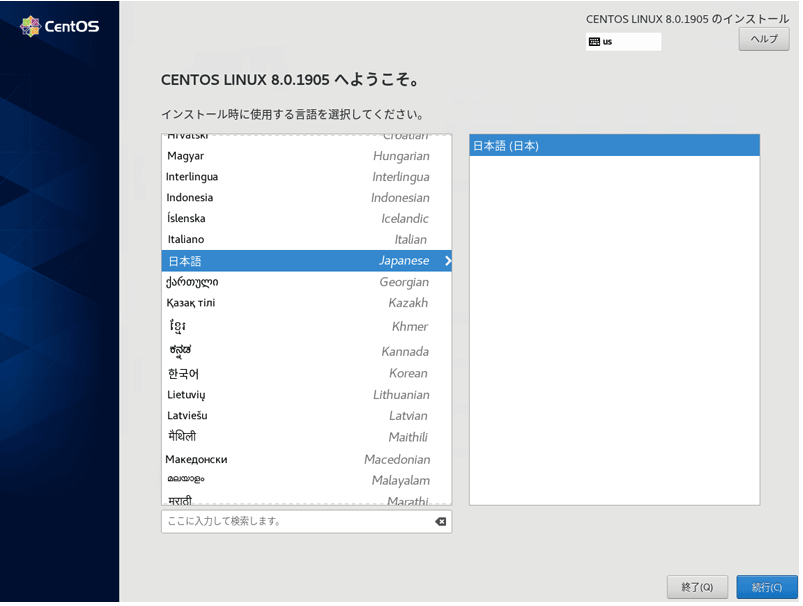
Task: Open the ヘルプ help button
Action: pos(763,38)
